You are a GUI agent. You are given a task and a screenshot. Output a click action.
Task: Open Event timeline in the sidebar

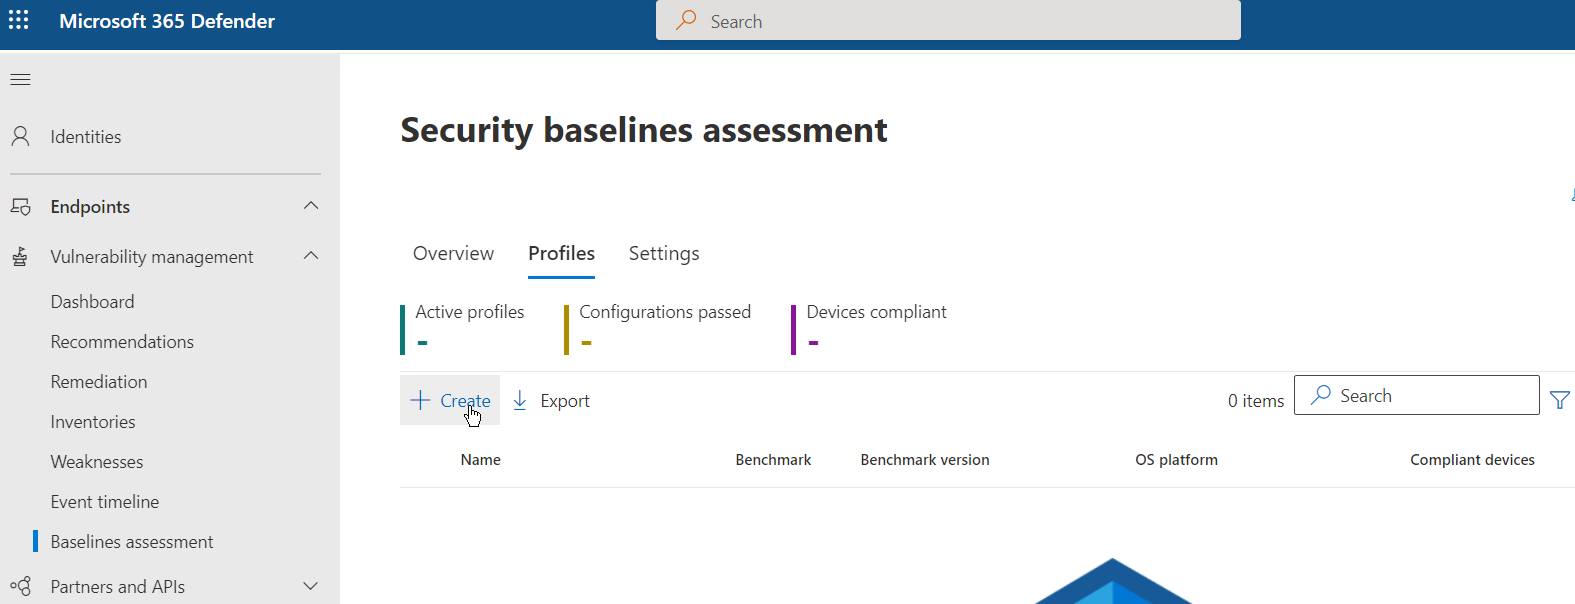[105, 502]
